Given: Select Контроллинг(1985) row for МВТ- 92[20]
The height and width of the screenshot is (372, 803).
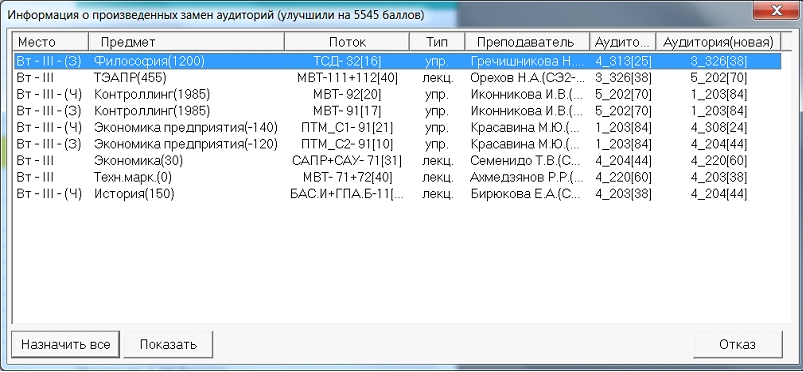Looking at the screenshot, I should 397,94.
